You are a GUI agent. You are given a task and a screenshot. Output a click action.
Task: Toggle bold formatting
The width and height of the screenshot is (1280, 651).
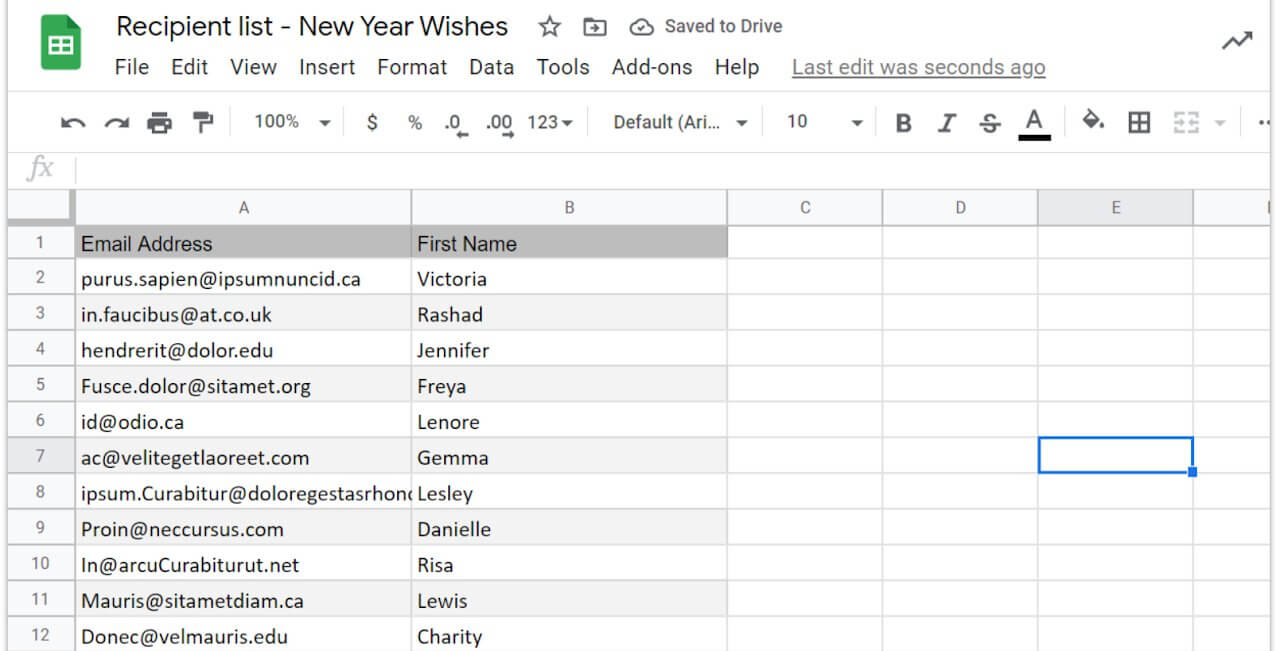[904, 123]
